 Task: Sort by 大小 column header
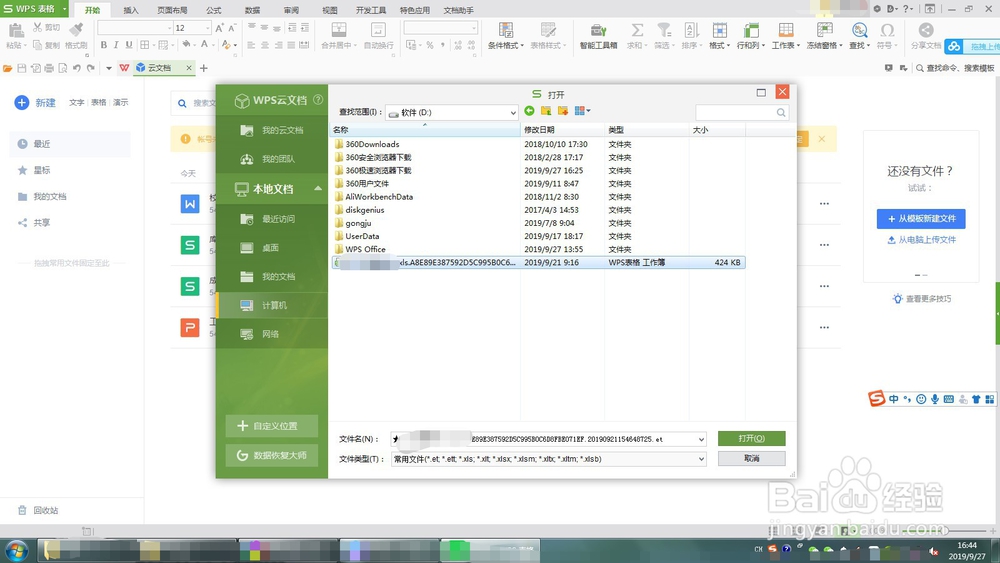click(x=717, y=130)
